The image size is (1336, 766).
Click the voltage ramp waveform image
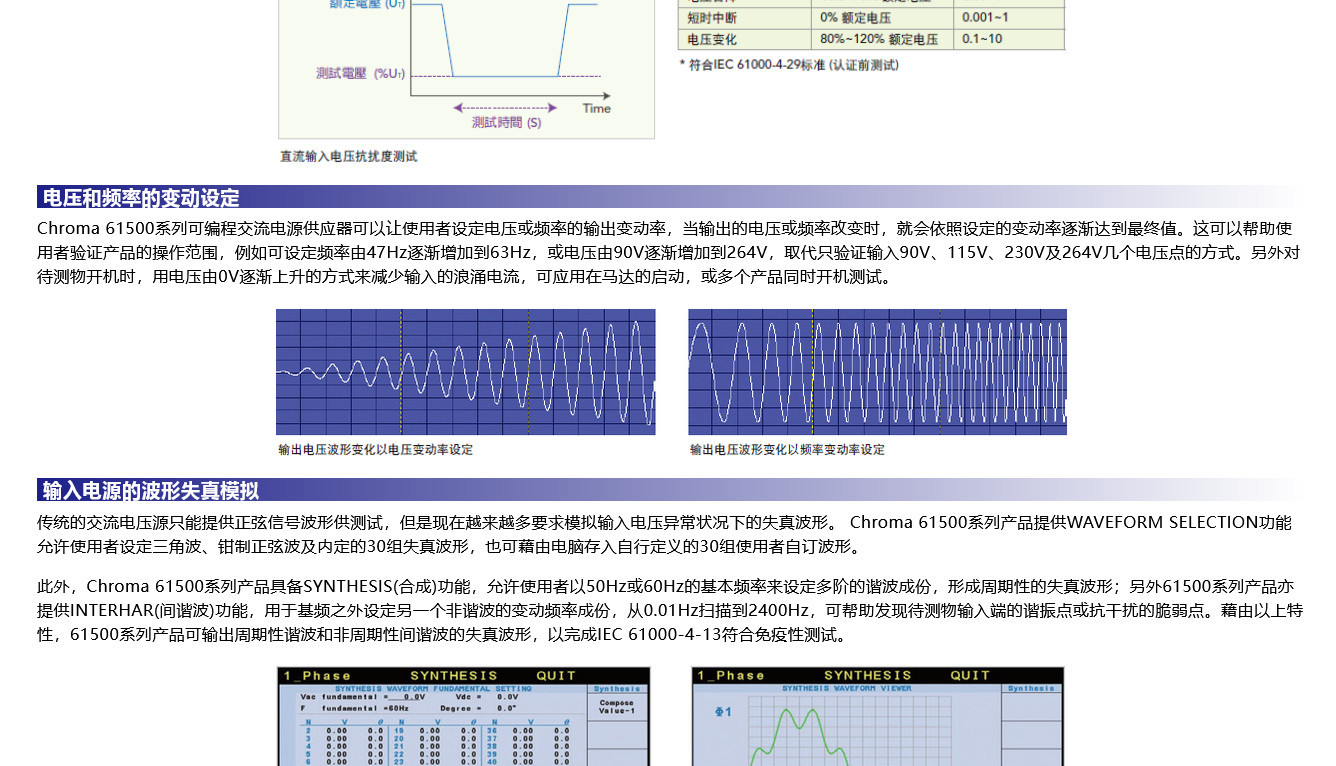click(465, 372)
